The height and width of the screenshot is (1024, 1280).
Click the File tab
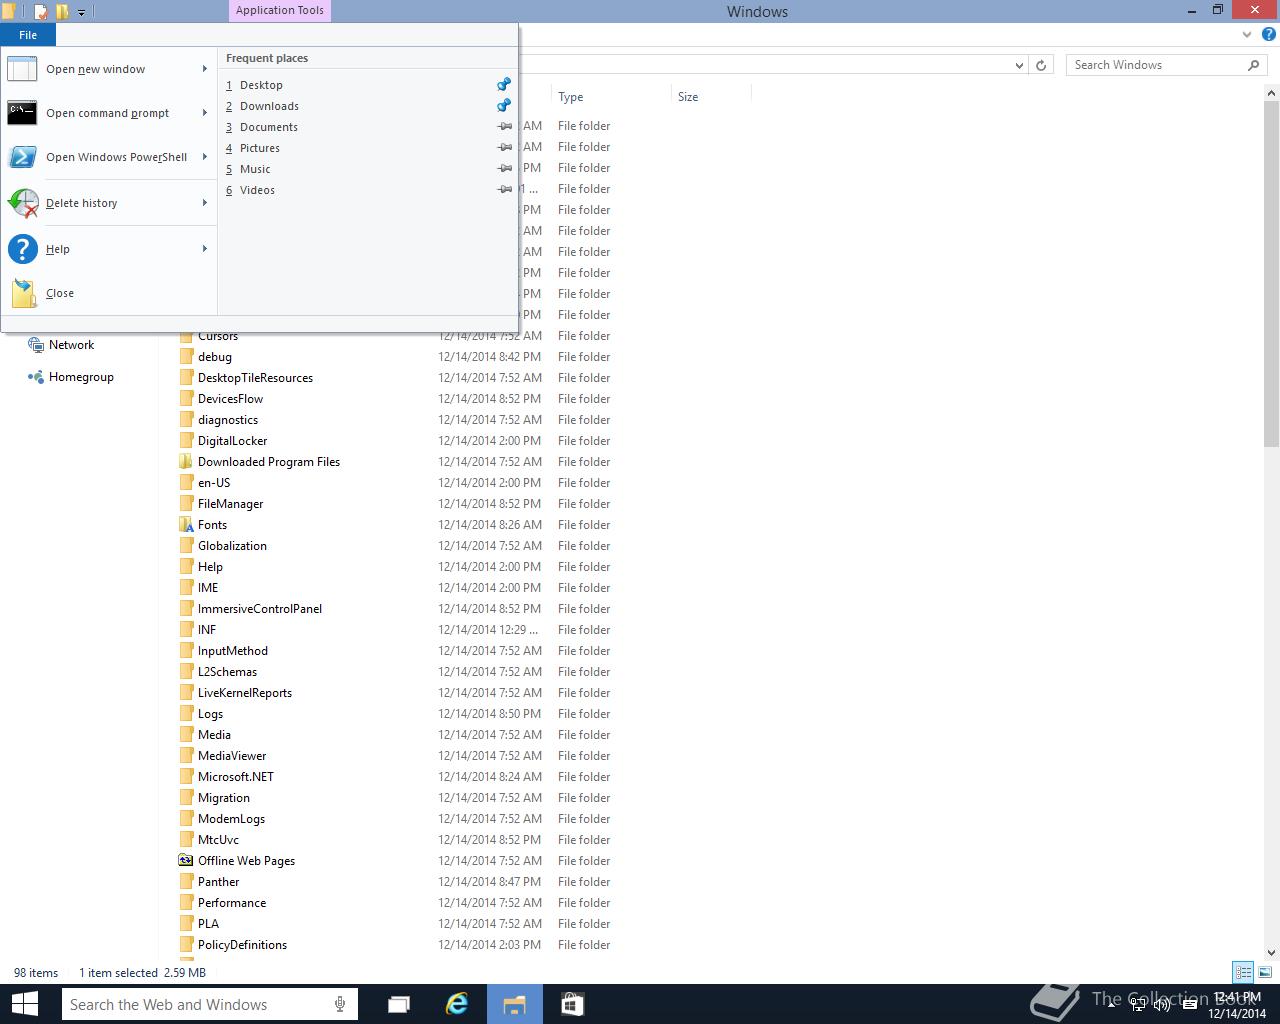coord(28,35)
